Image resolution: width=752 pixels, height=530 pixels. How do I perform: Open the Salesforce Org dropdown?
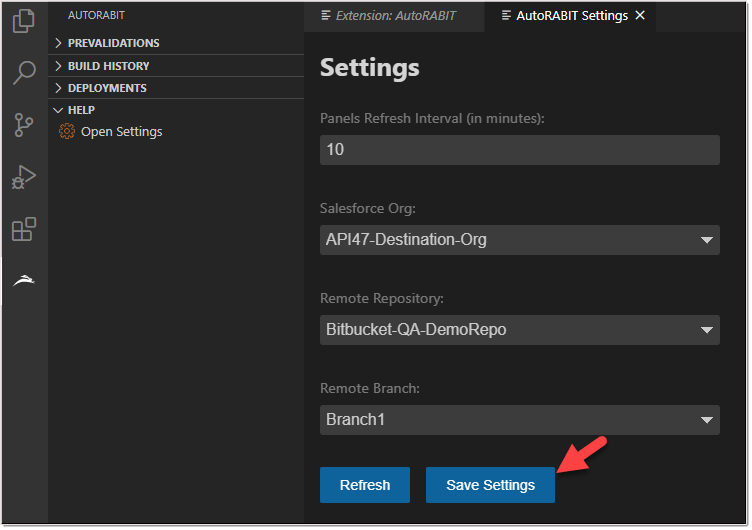coord(521,240)
